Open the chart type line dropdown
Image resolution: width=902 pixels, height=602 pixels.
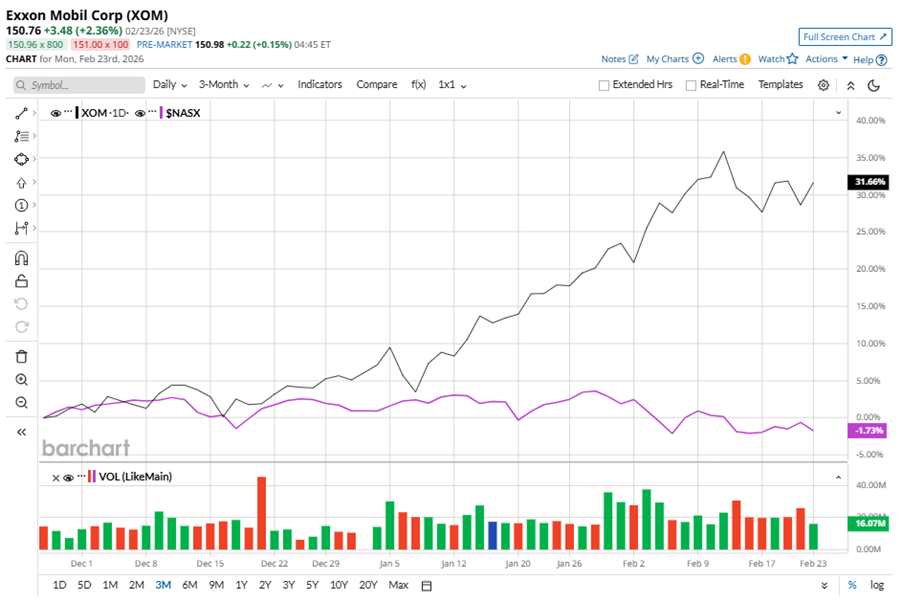click(273, 85)
